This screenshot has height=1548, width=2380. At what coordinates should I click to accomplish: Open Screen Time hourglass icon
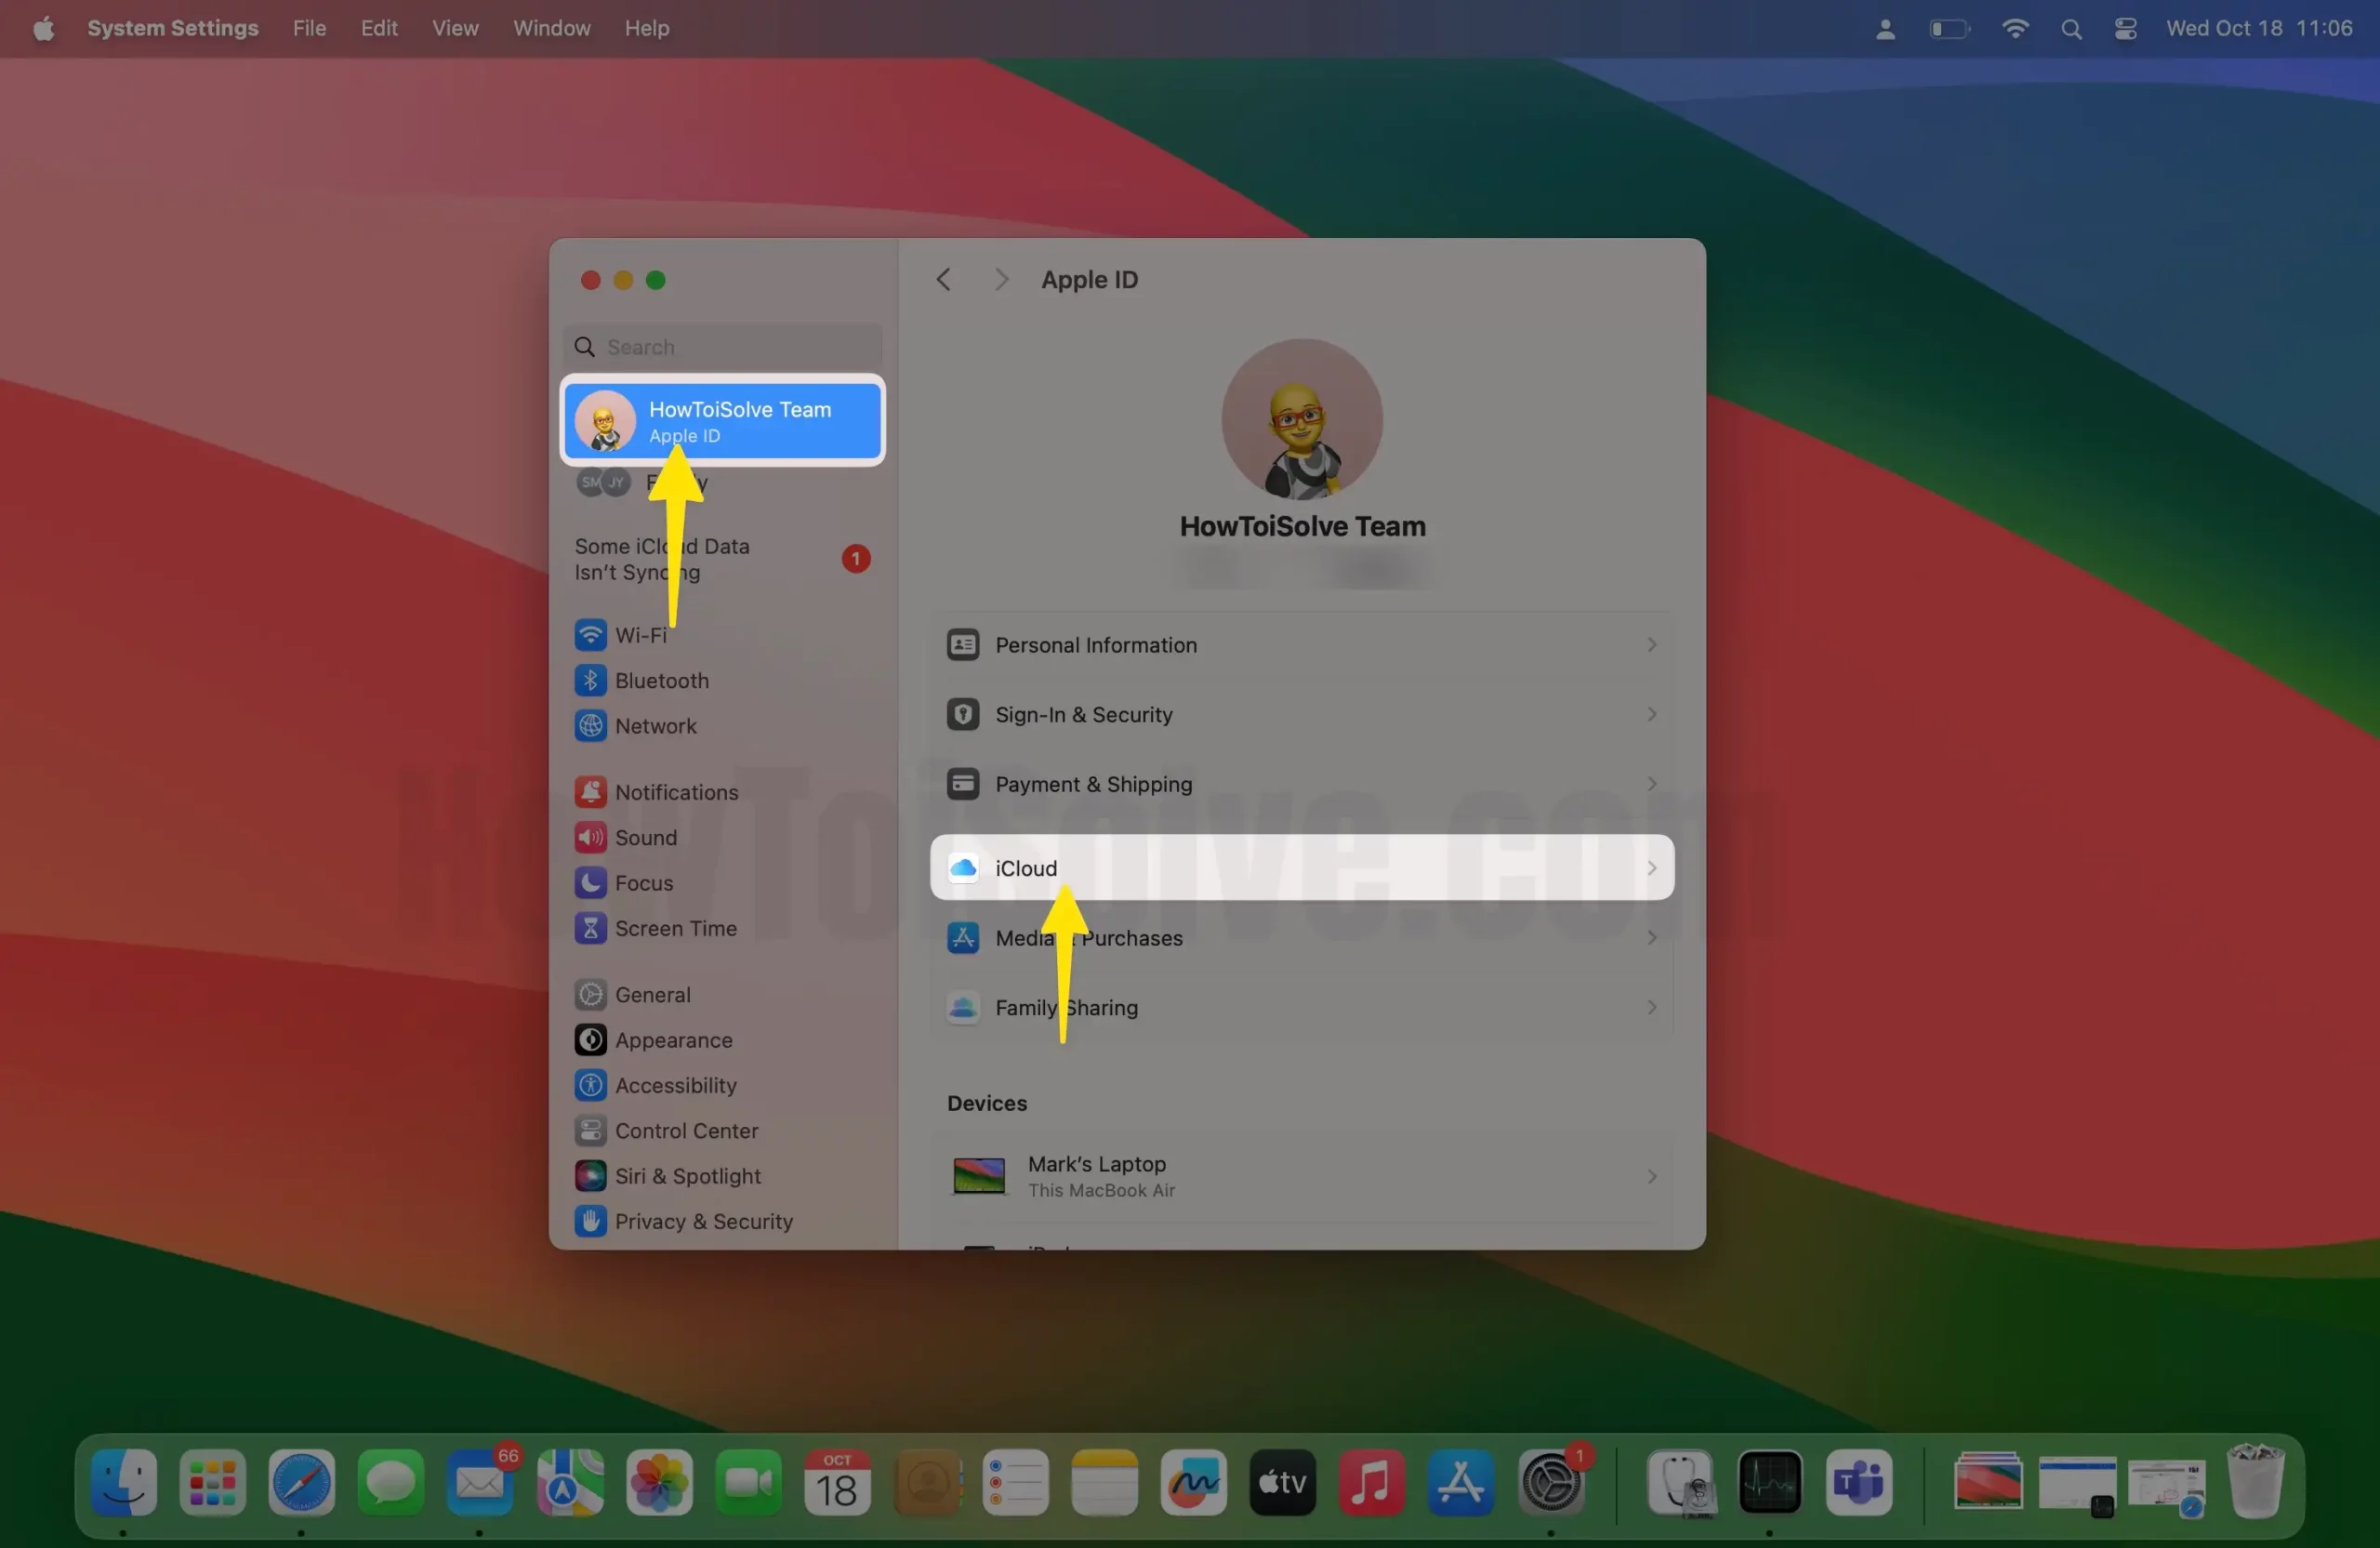point(590,928)
